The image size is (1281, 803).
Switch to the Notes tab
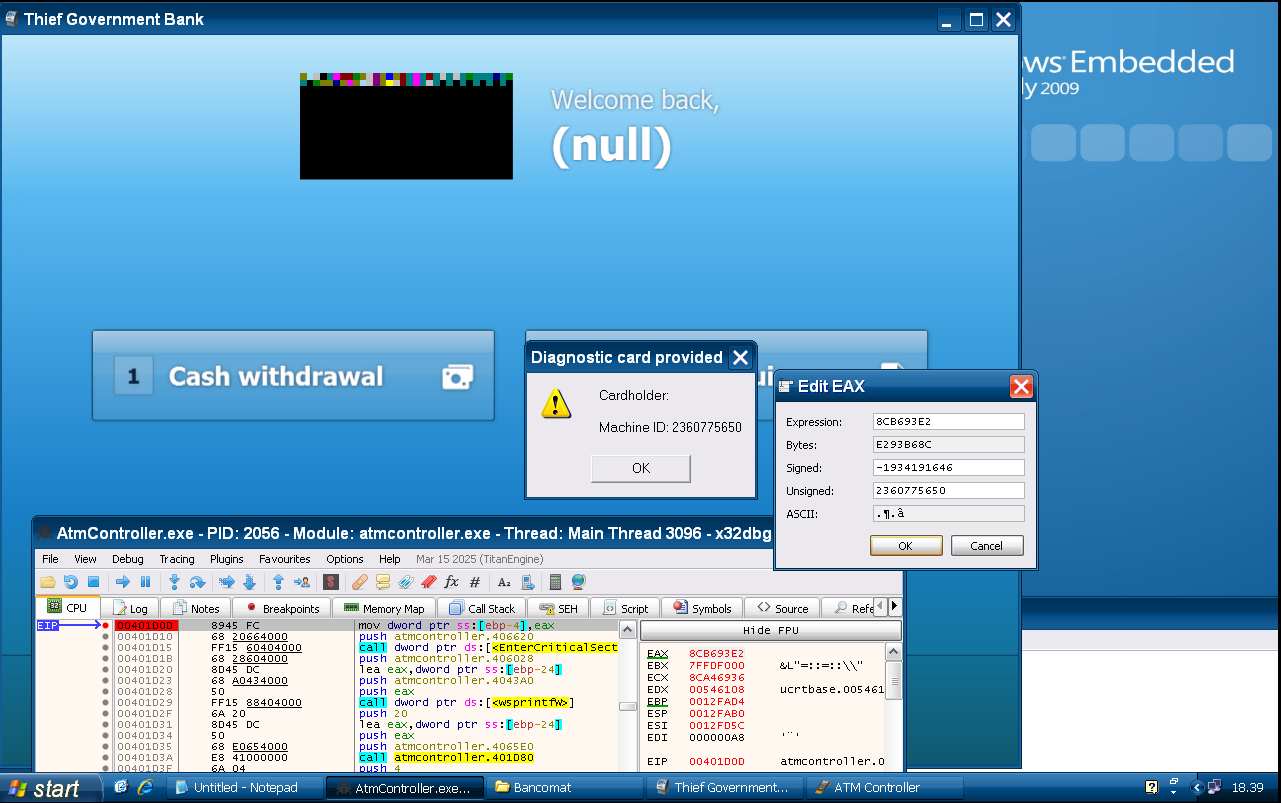point(195,608)
